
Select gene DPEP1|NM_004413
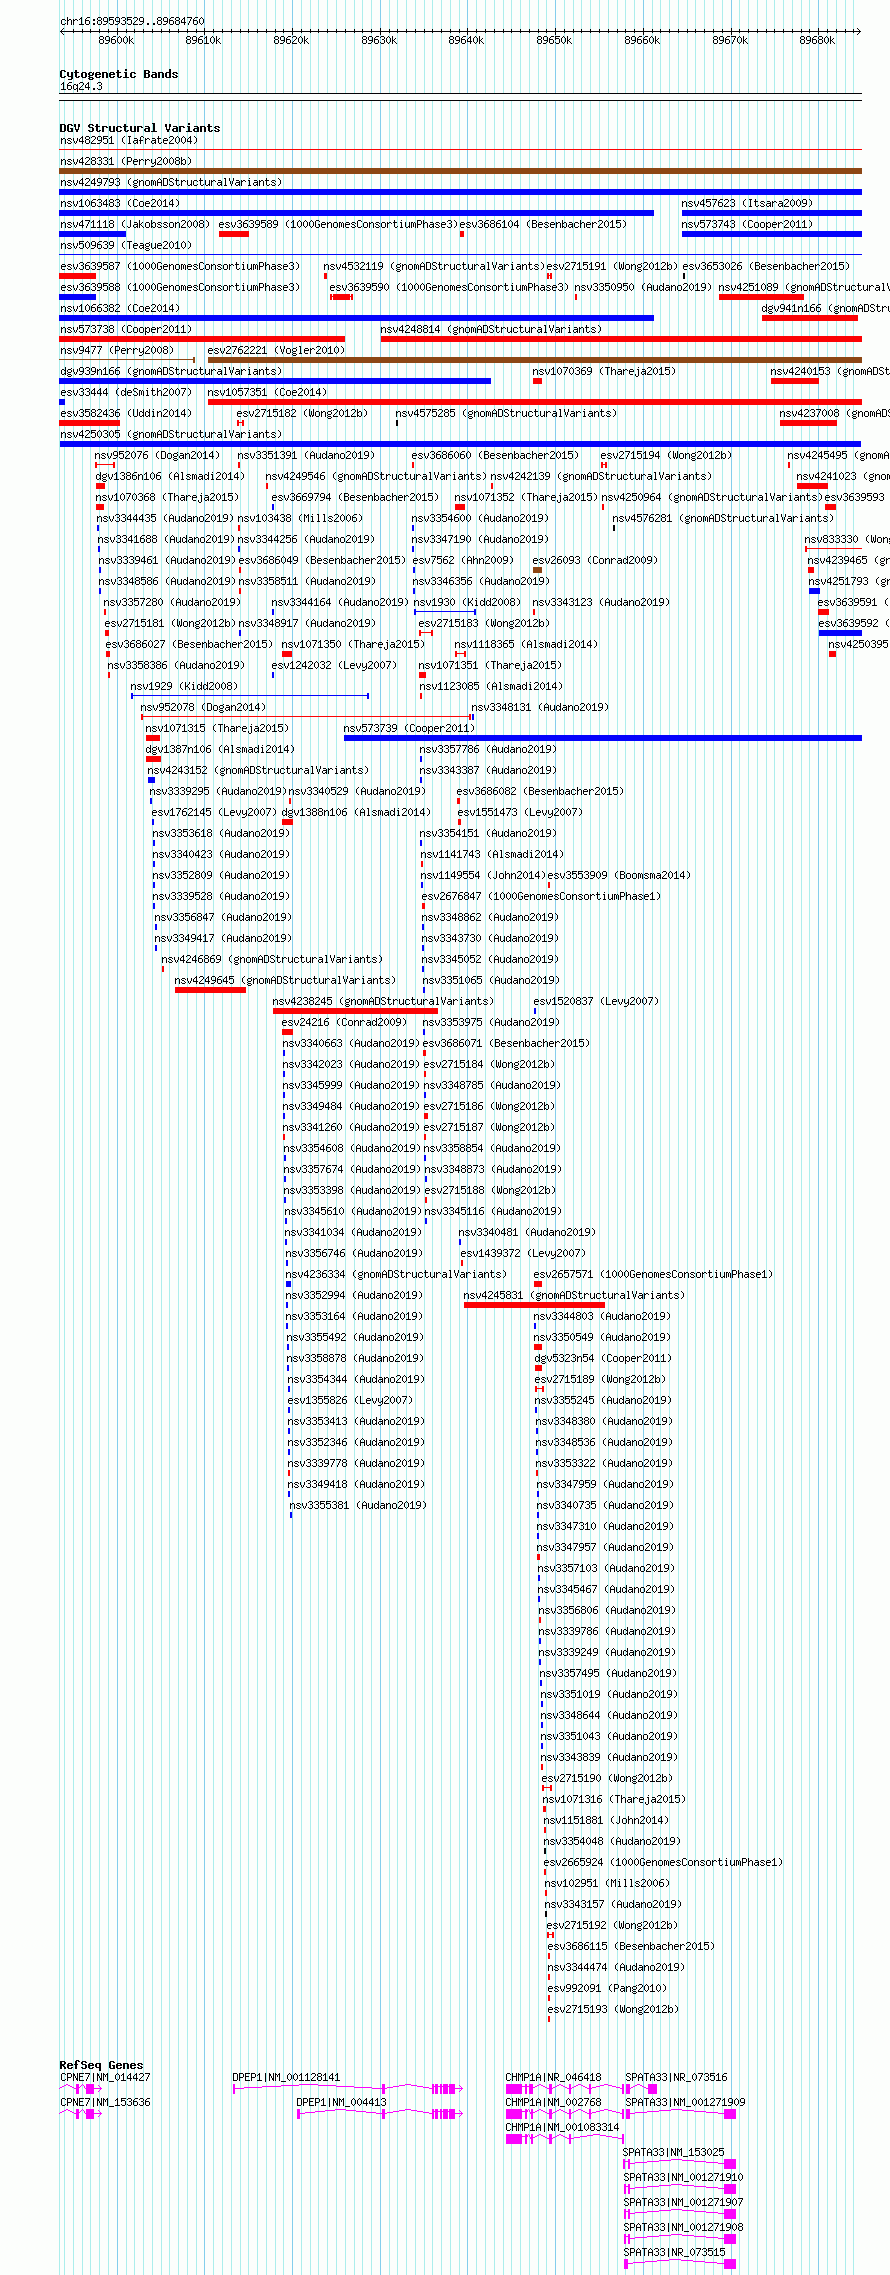coord(342,2102)
